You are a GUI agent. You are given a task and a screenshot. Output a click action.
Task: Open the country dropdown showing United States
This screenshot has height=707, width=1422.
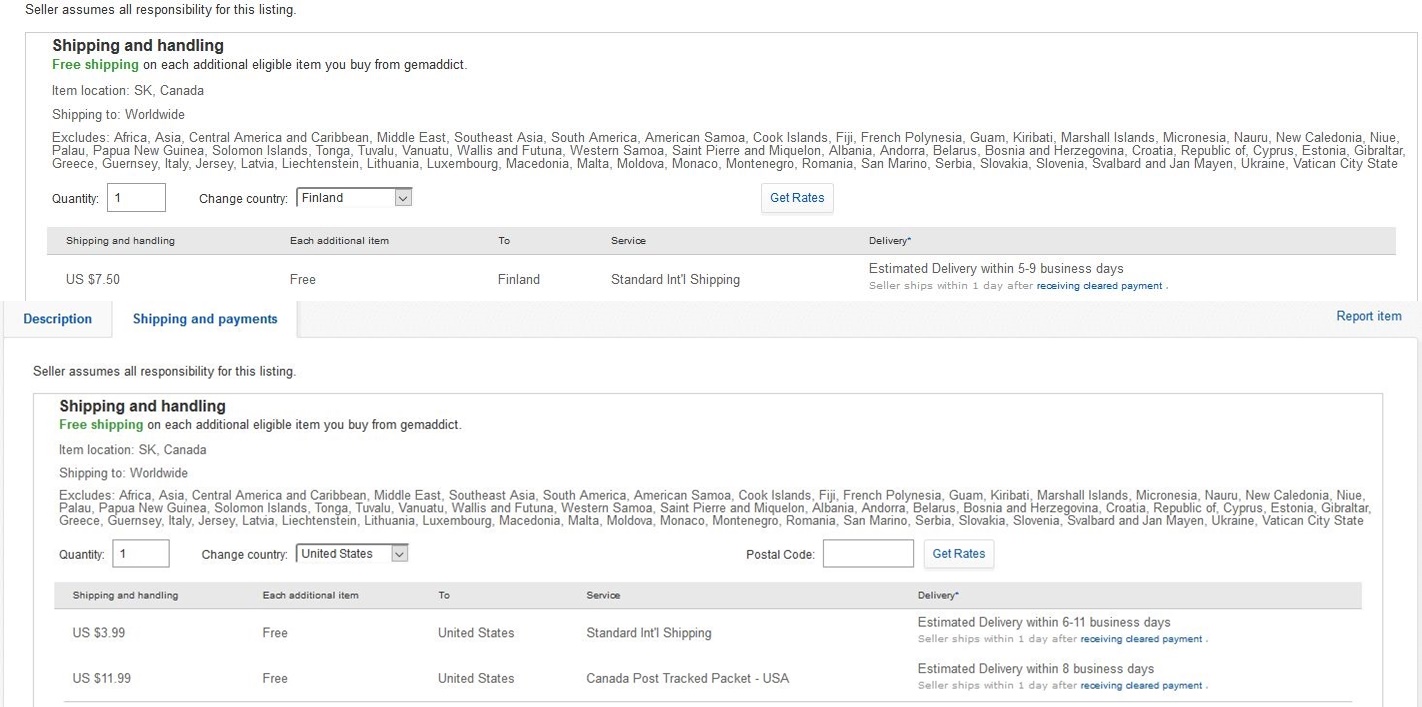(x=343, y=554)
